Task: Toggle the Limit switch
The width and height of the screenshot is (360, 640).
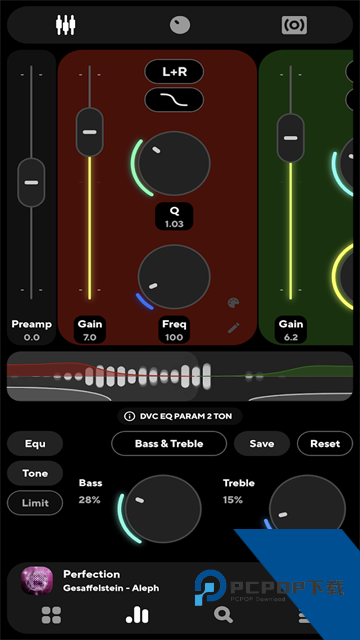Action: (35, 503)
